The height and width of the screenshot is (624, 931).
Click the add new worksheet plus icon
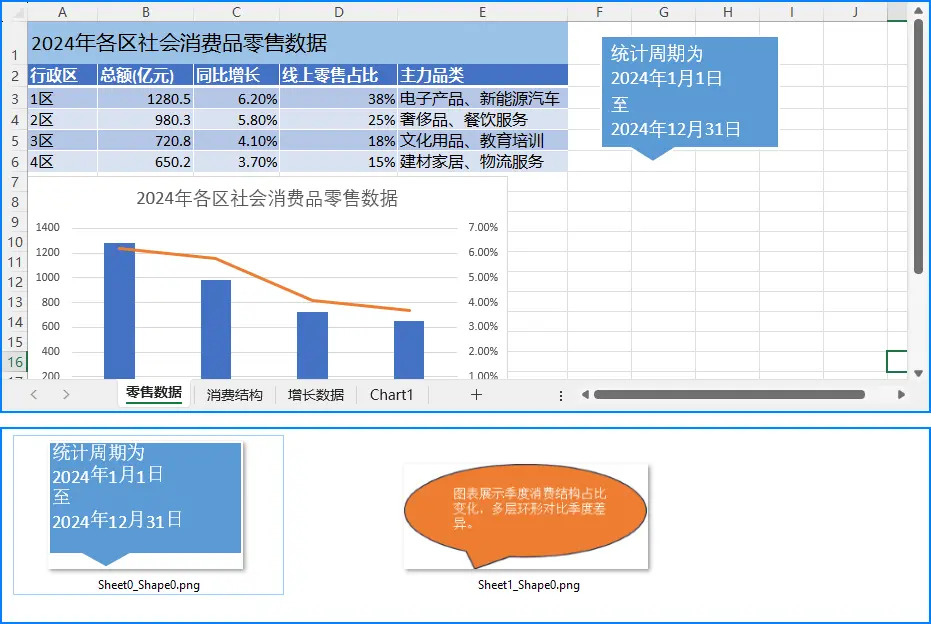coord(477,394)
